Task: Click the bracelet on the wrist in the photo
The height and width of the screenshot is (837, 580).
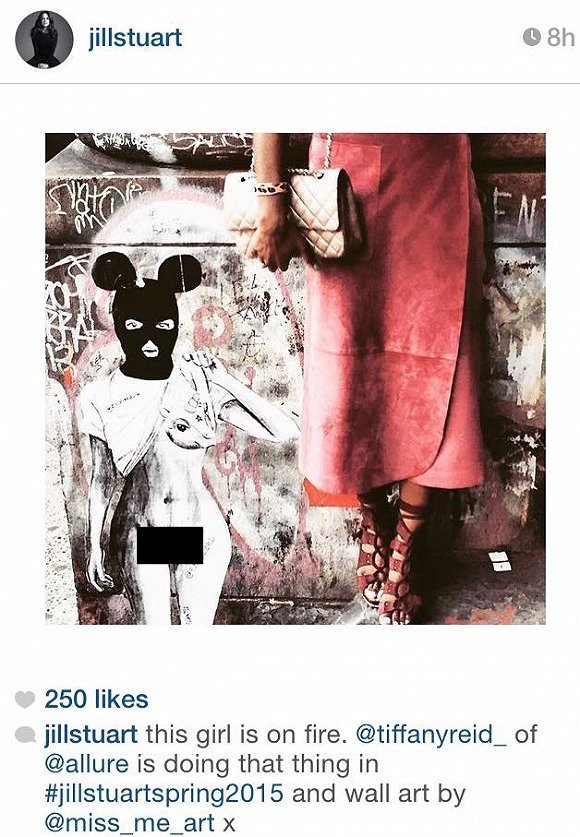Action: 270,188
